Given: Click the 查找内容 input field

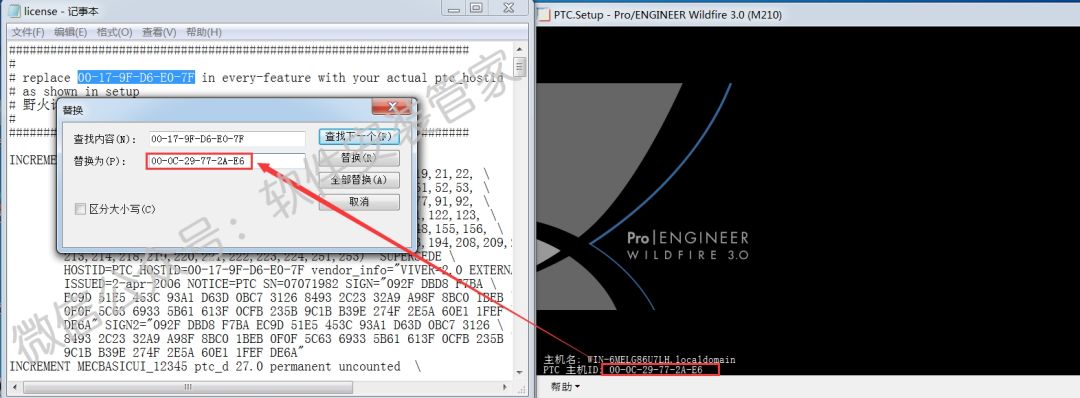Looking at the screenshot, I should (227, 138).
